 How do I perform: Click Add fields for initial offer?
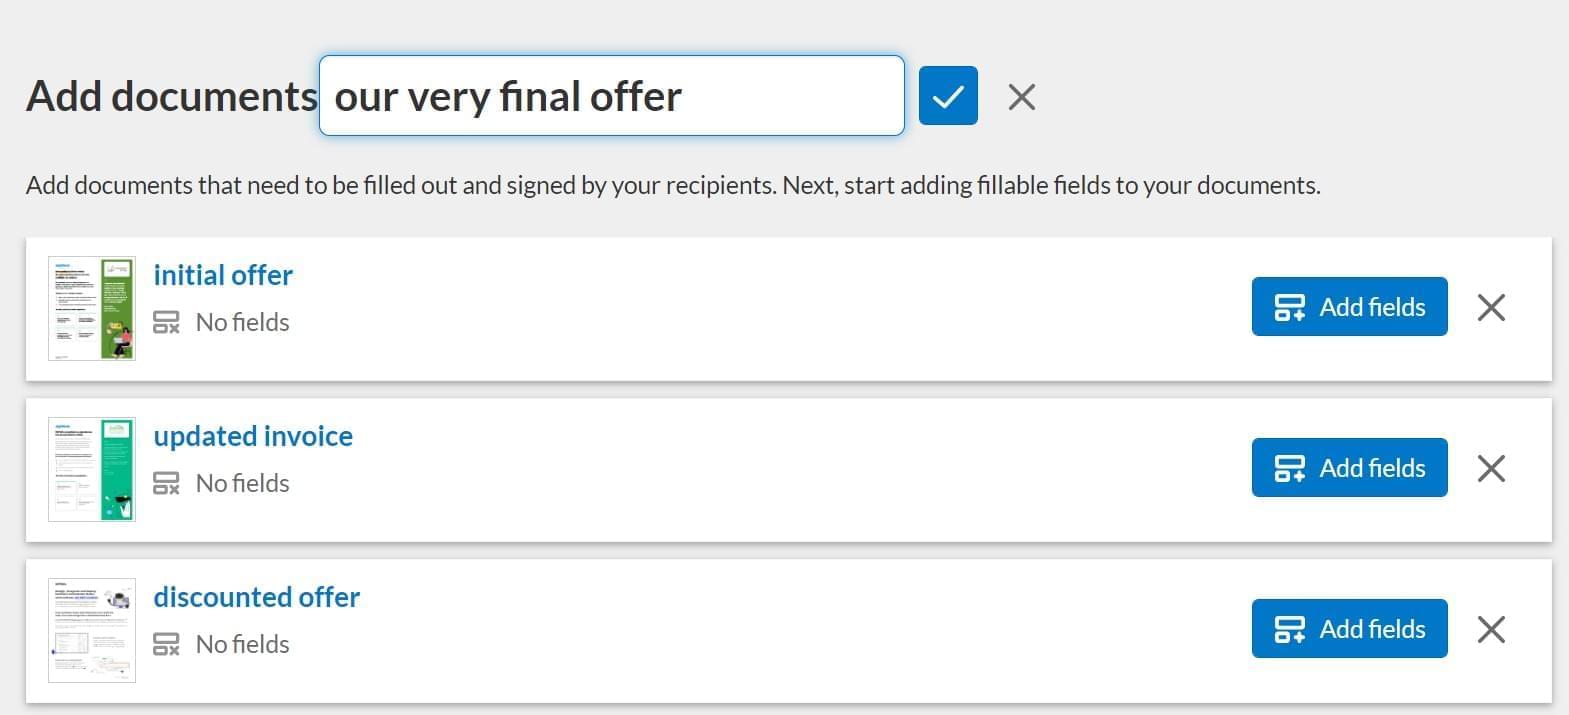pyautogui.click(x=1349, y=307)
